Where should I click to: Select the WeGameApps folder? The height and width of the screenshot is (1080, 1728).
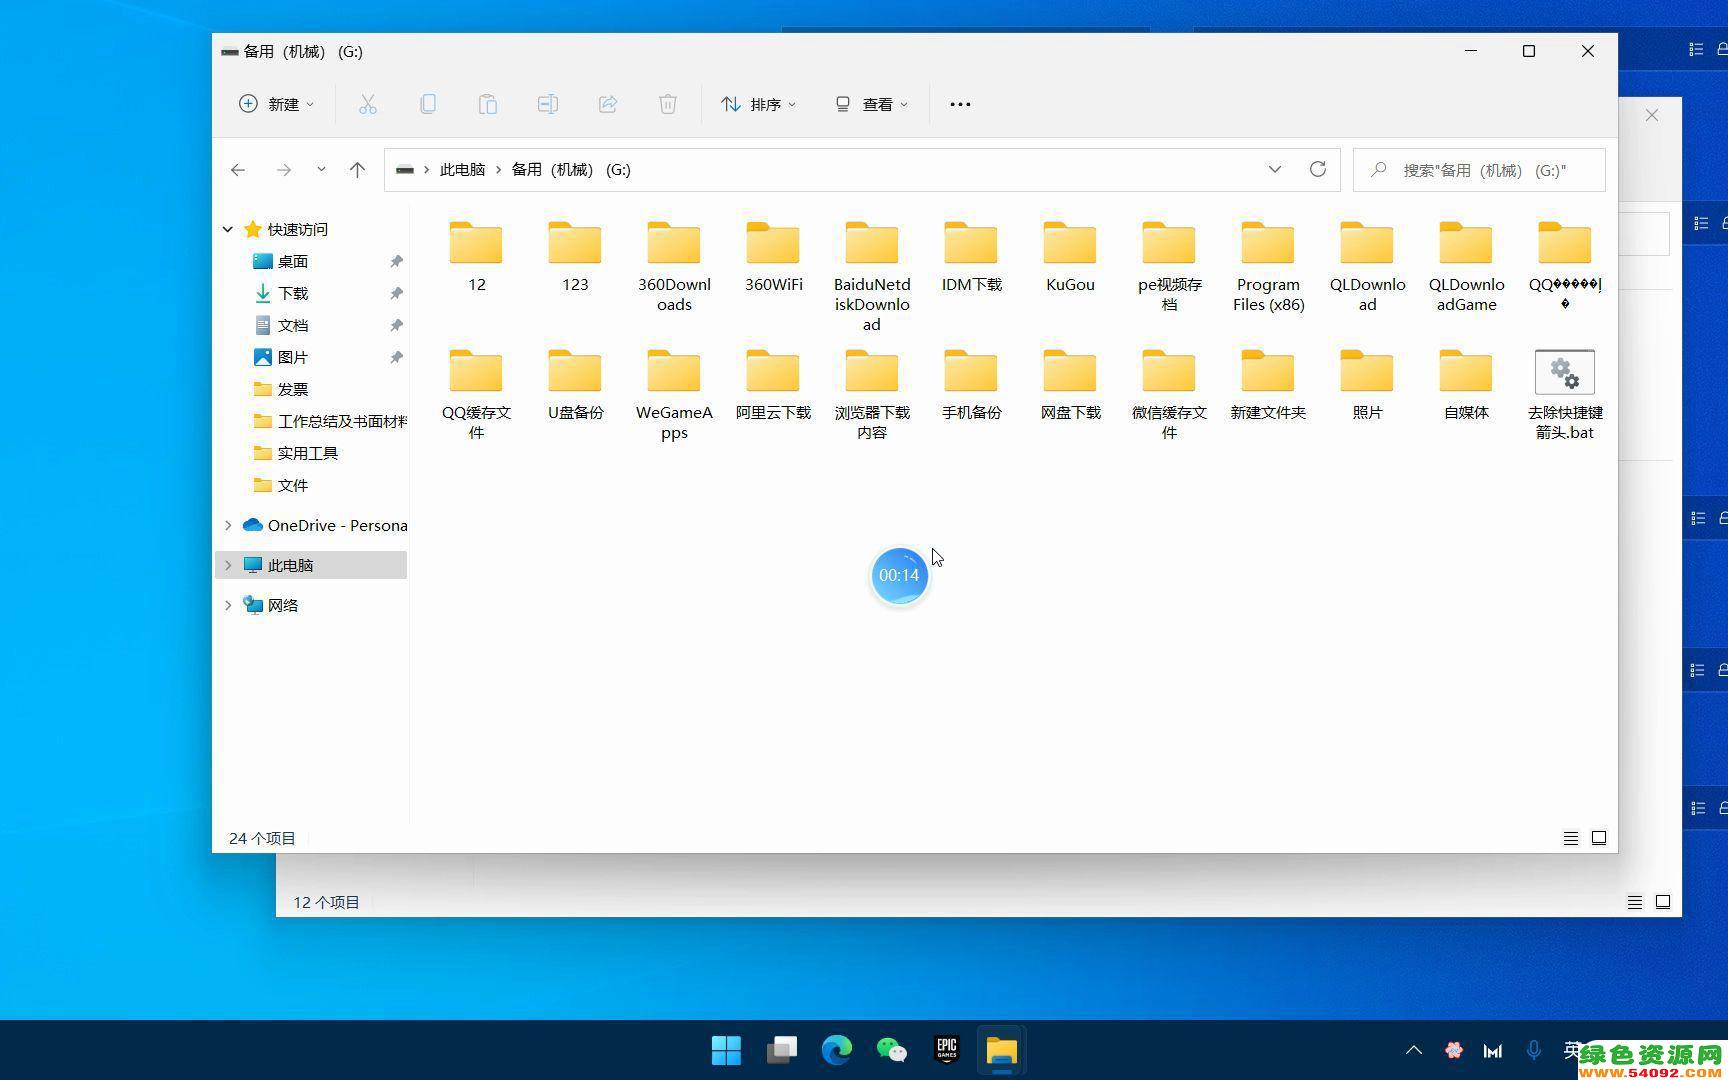[x=674, y=395]
